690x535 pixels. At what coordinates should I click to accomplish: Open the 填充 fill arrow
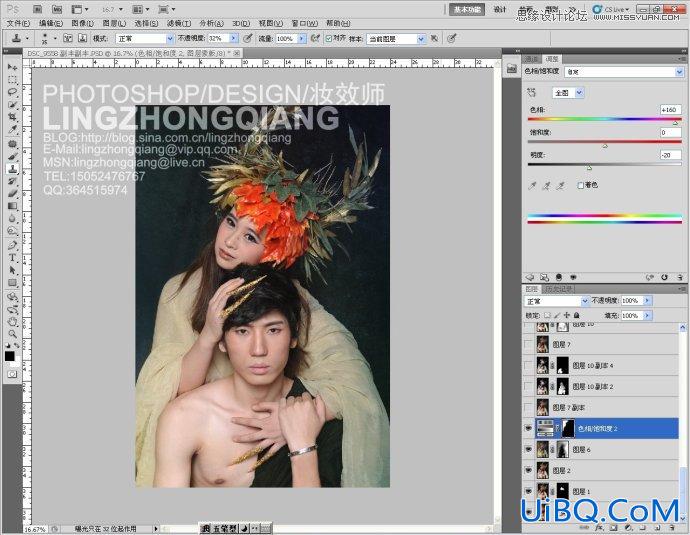coord(647,315)
